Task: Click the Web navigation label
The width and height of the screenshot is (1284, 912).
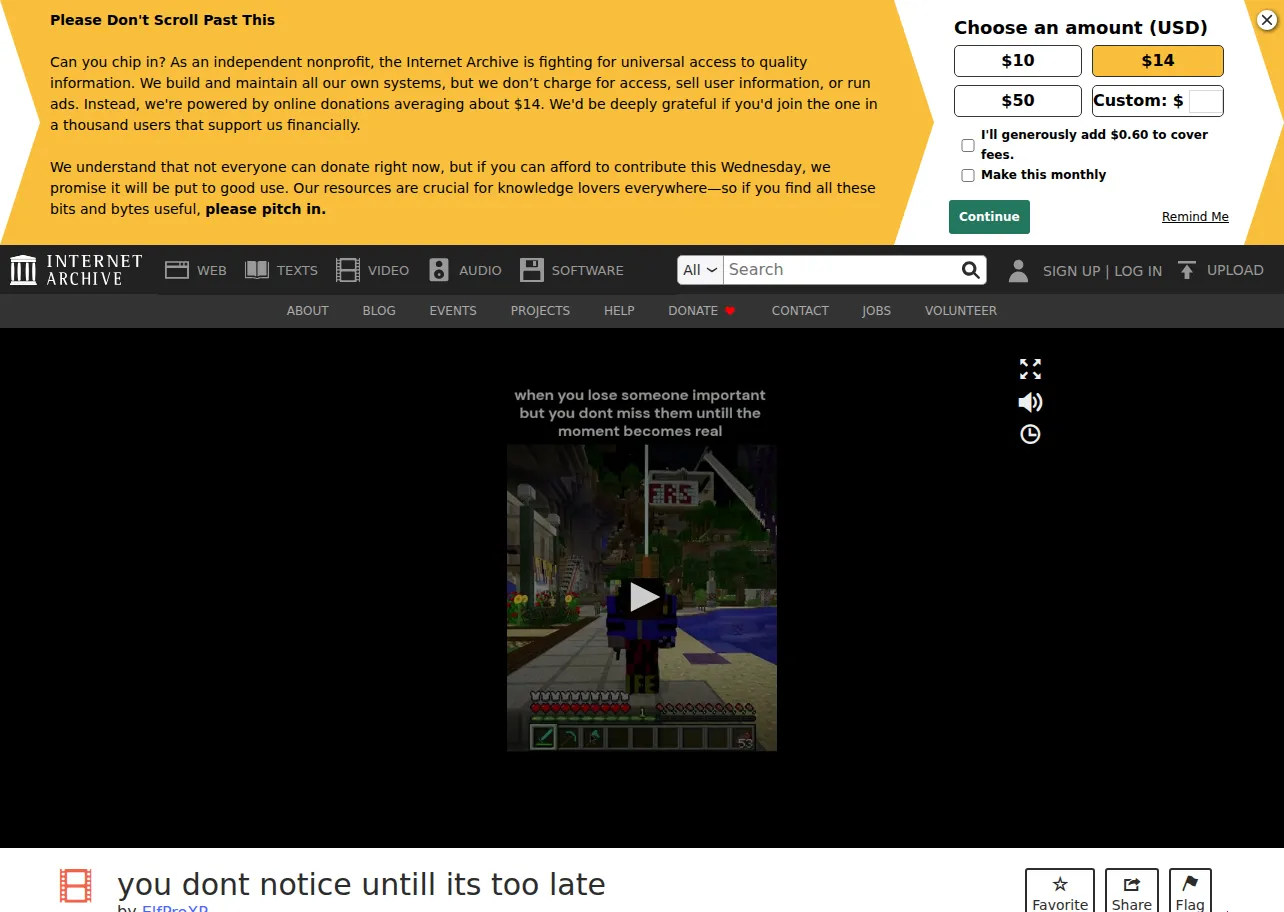Action: [212, 271]
